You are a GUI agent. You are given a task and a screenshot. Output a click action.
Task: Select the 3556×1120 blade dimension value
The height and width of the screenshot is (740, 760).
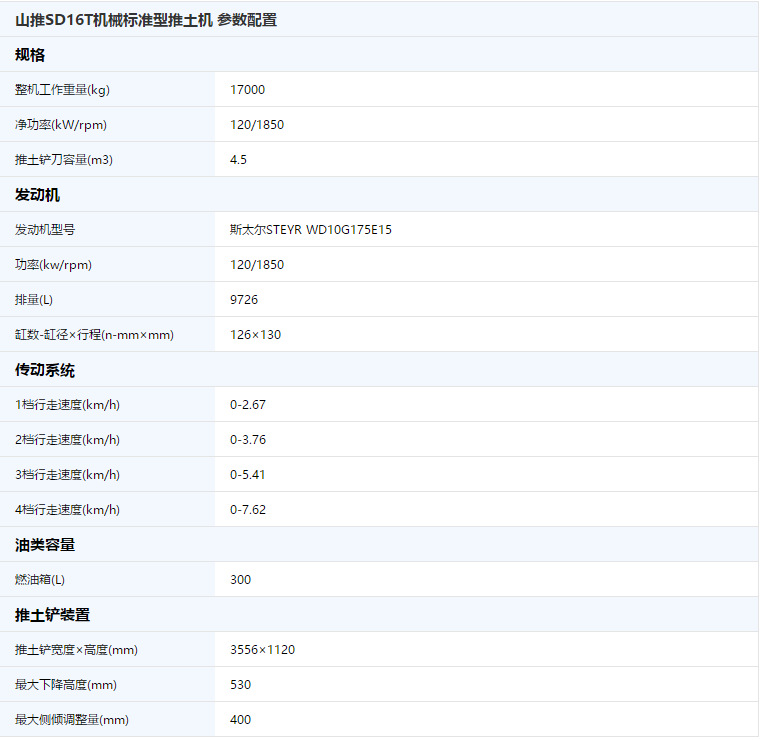262,649
